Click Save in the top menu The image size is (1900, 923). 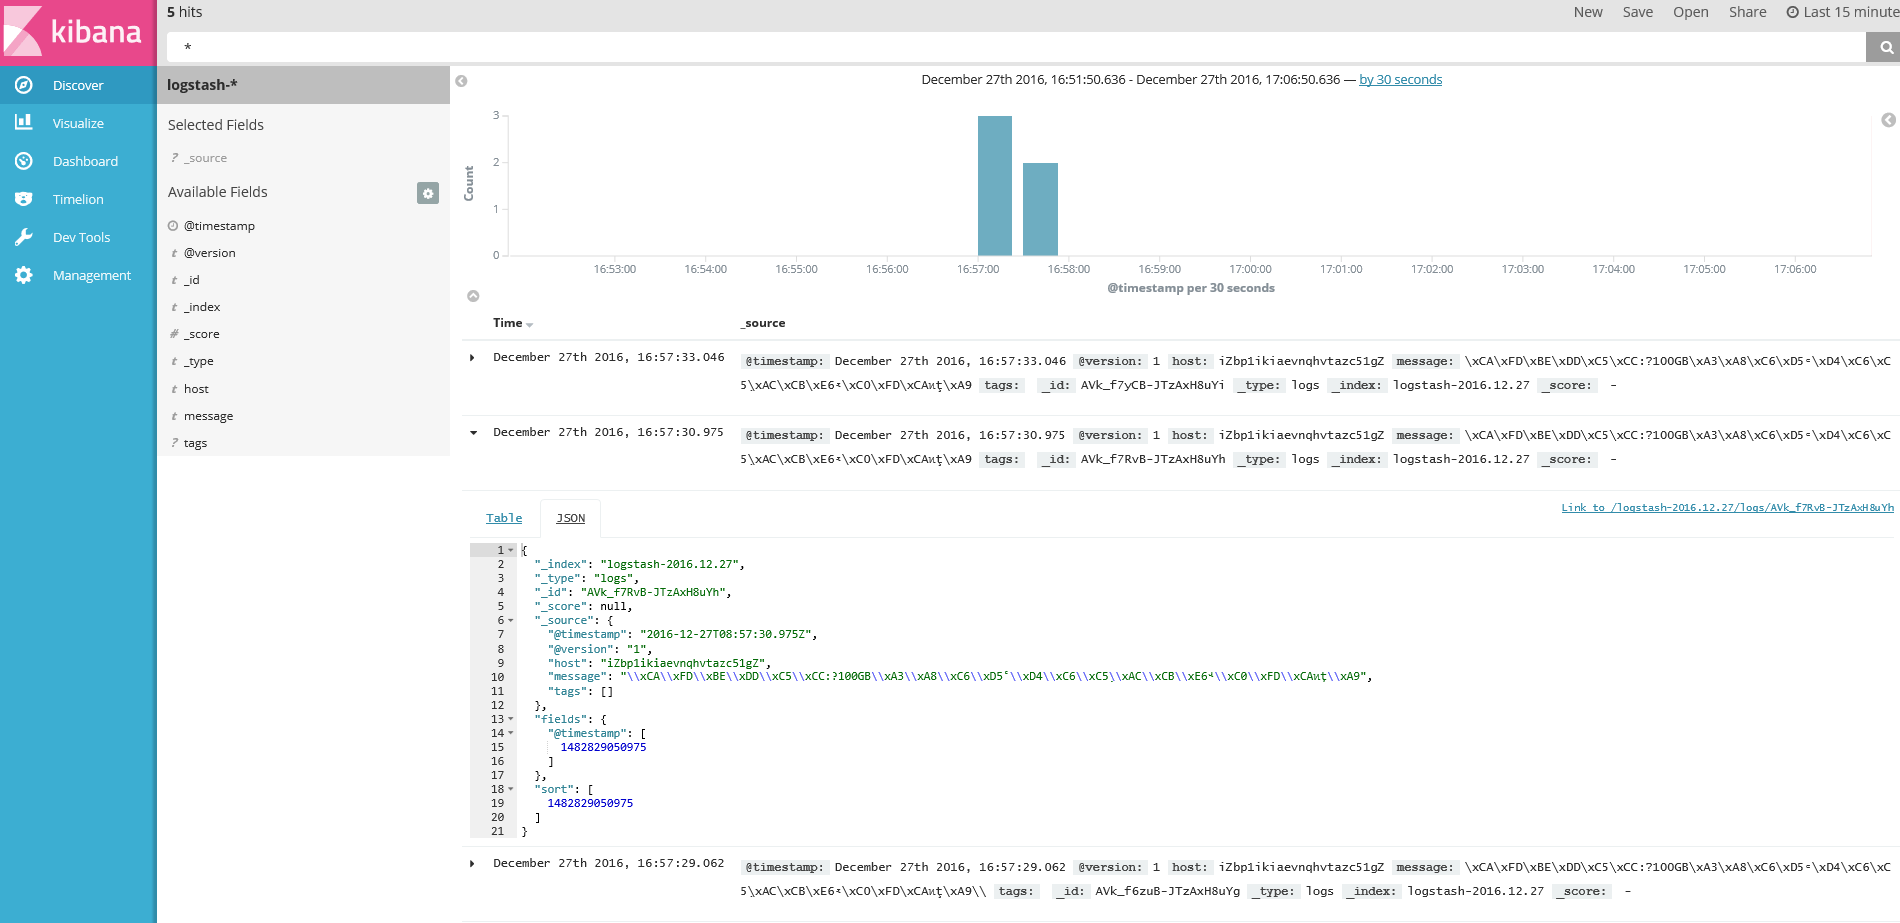pos(1638,12)
